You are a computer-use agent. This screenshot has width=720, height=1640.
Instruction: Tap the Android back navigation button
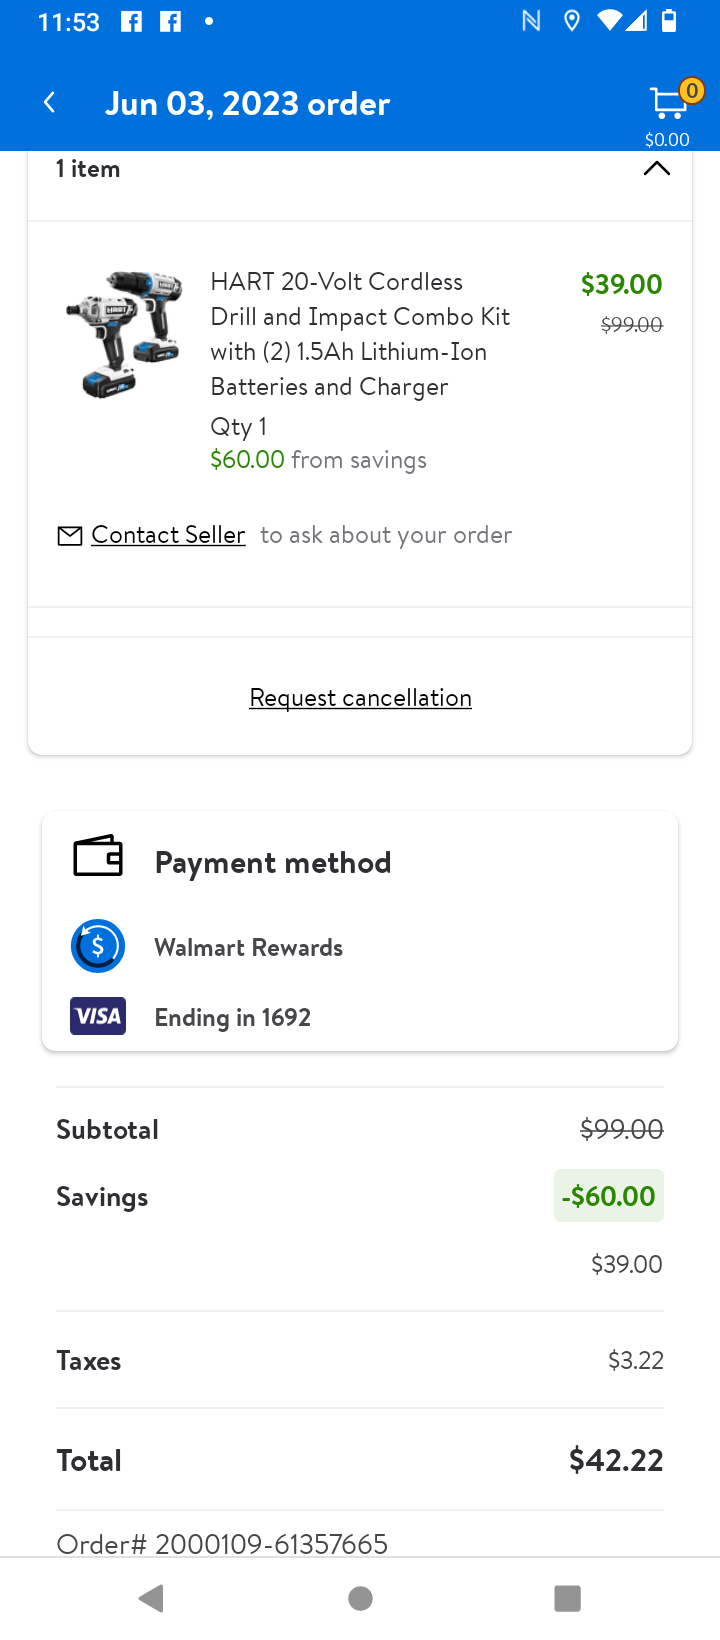point(152,1598)
